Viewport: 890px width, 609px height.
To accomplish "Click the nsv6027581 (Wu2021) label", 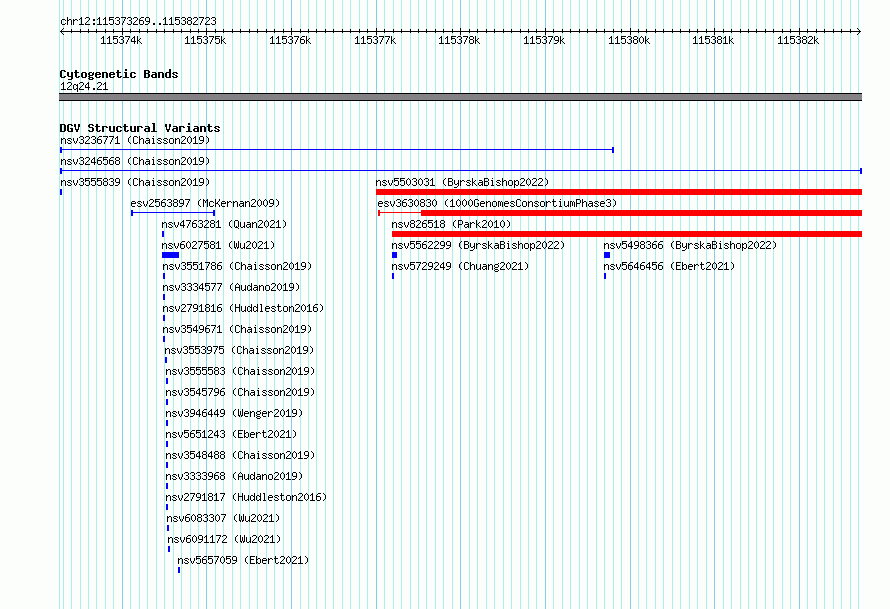I will (218, 245).
